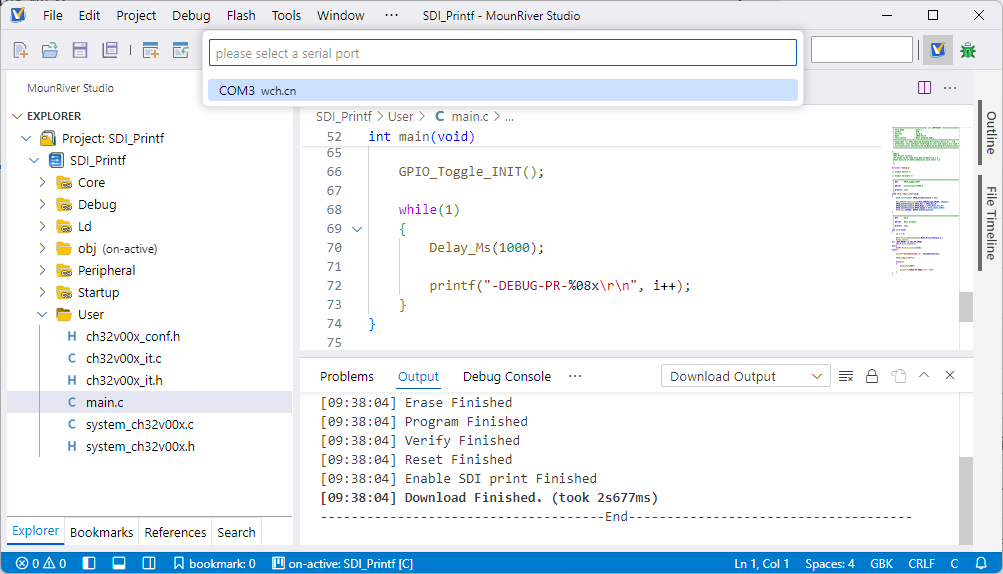Open the Download Output dropdown
The width and height of the screenshot is (1003, 574).
pos(745,376)
